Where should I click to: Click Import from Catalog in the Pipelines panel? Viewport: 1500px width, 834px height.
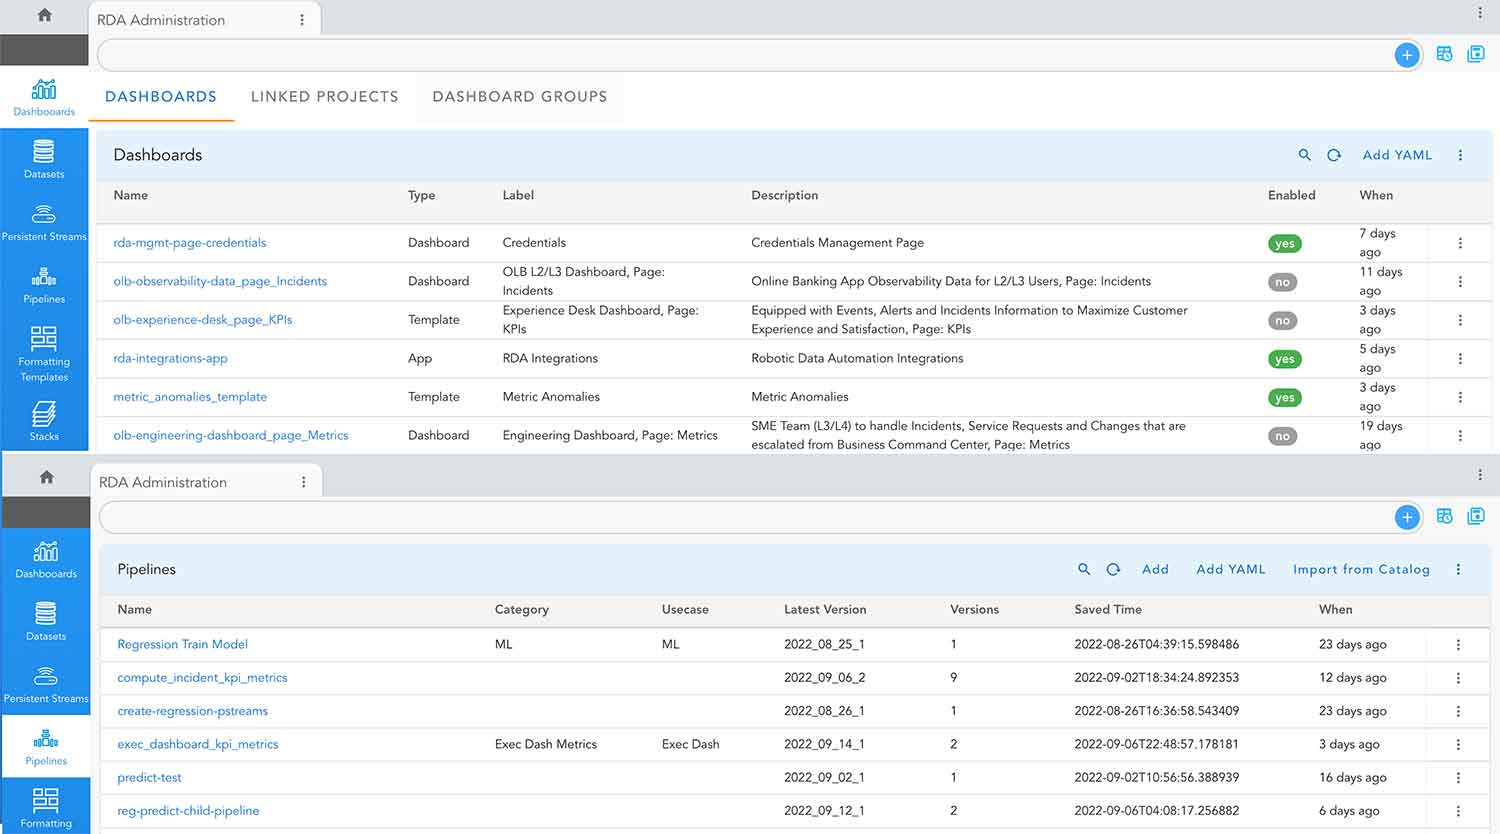click(x=1362, y=569)
